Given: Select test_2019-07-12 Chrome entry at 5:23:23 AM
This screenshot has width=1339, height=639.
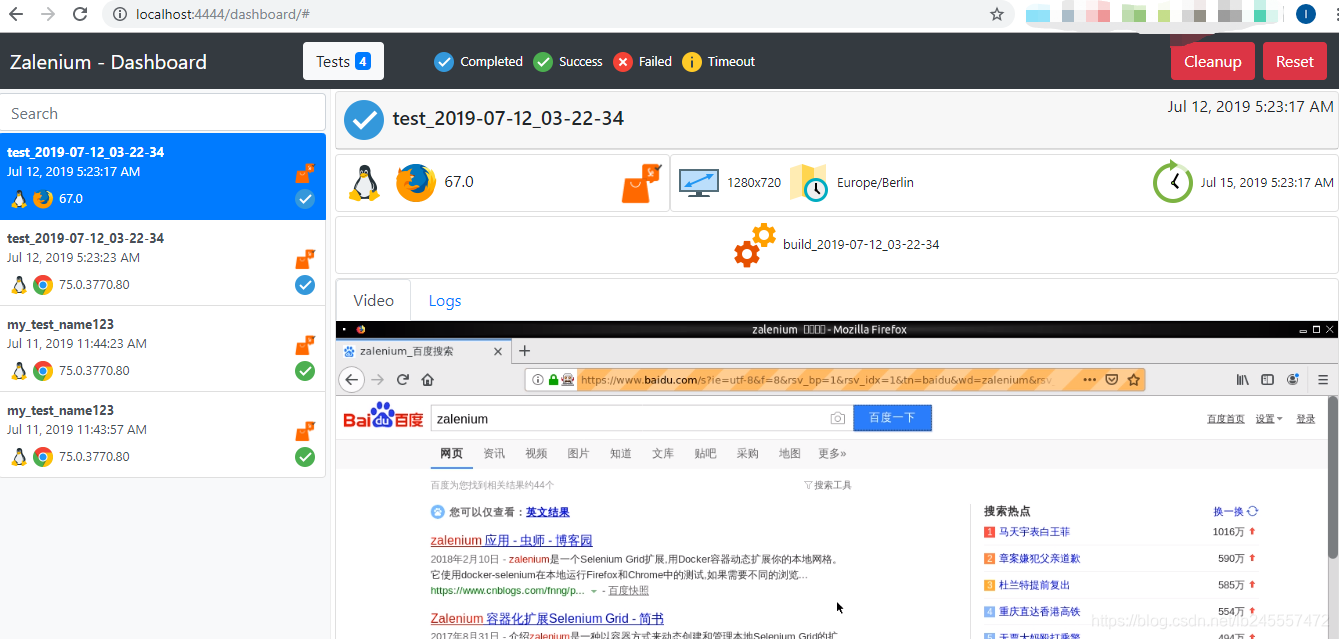Looking at the screenshot, I should pyautogui.click(x=163, y=262).
